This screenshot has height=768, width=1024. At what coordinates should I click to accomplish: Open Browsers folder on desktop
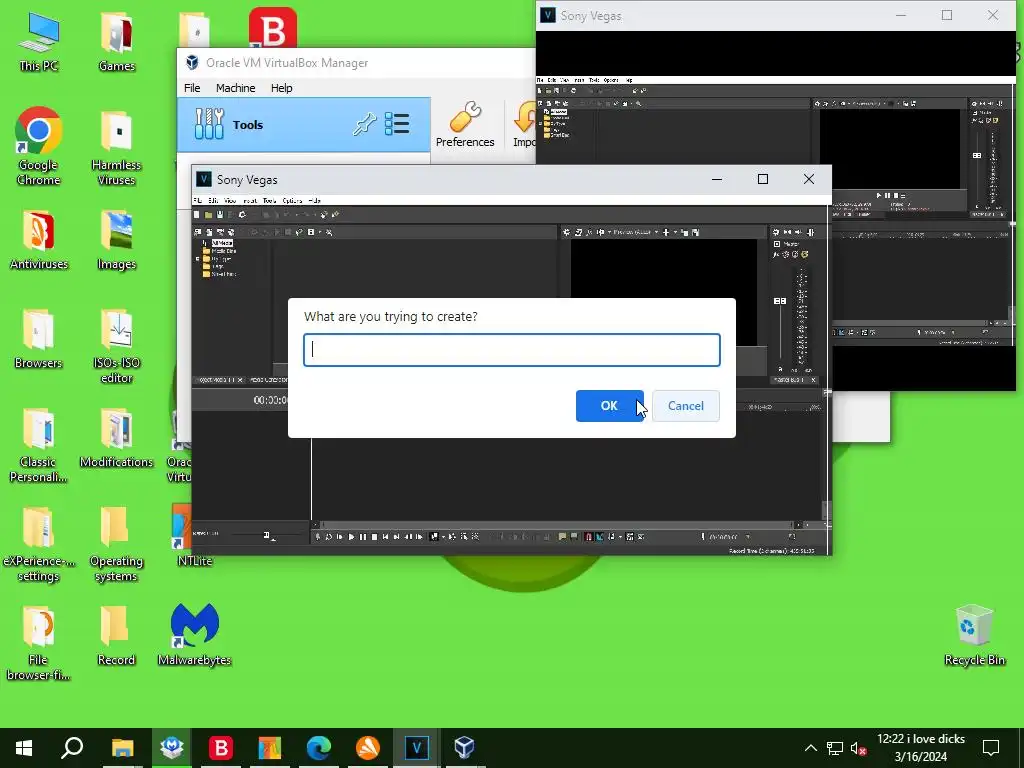point(39,338)
